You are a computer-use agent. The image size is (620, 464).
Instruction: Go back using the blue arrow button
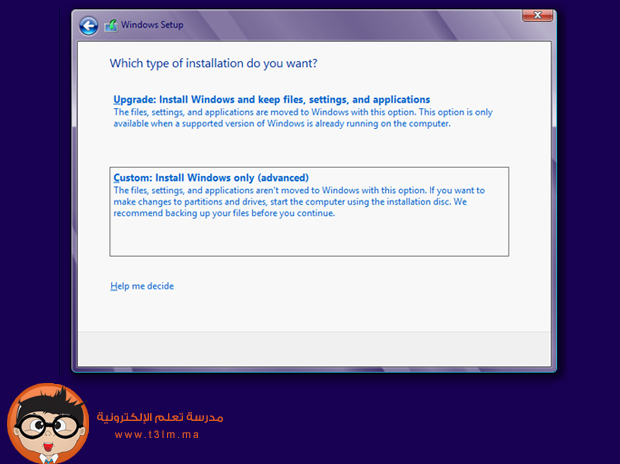(89, 27)
